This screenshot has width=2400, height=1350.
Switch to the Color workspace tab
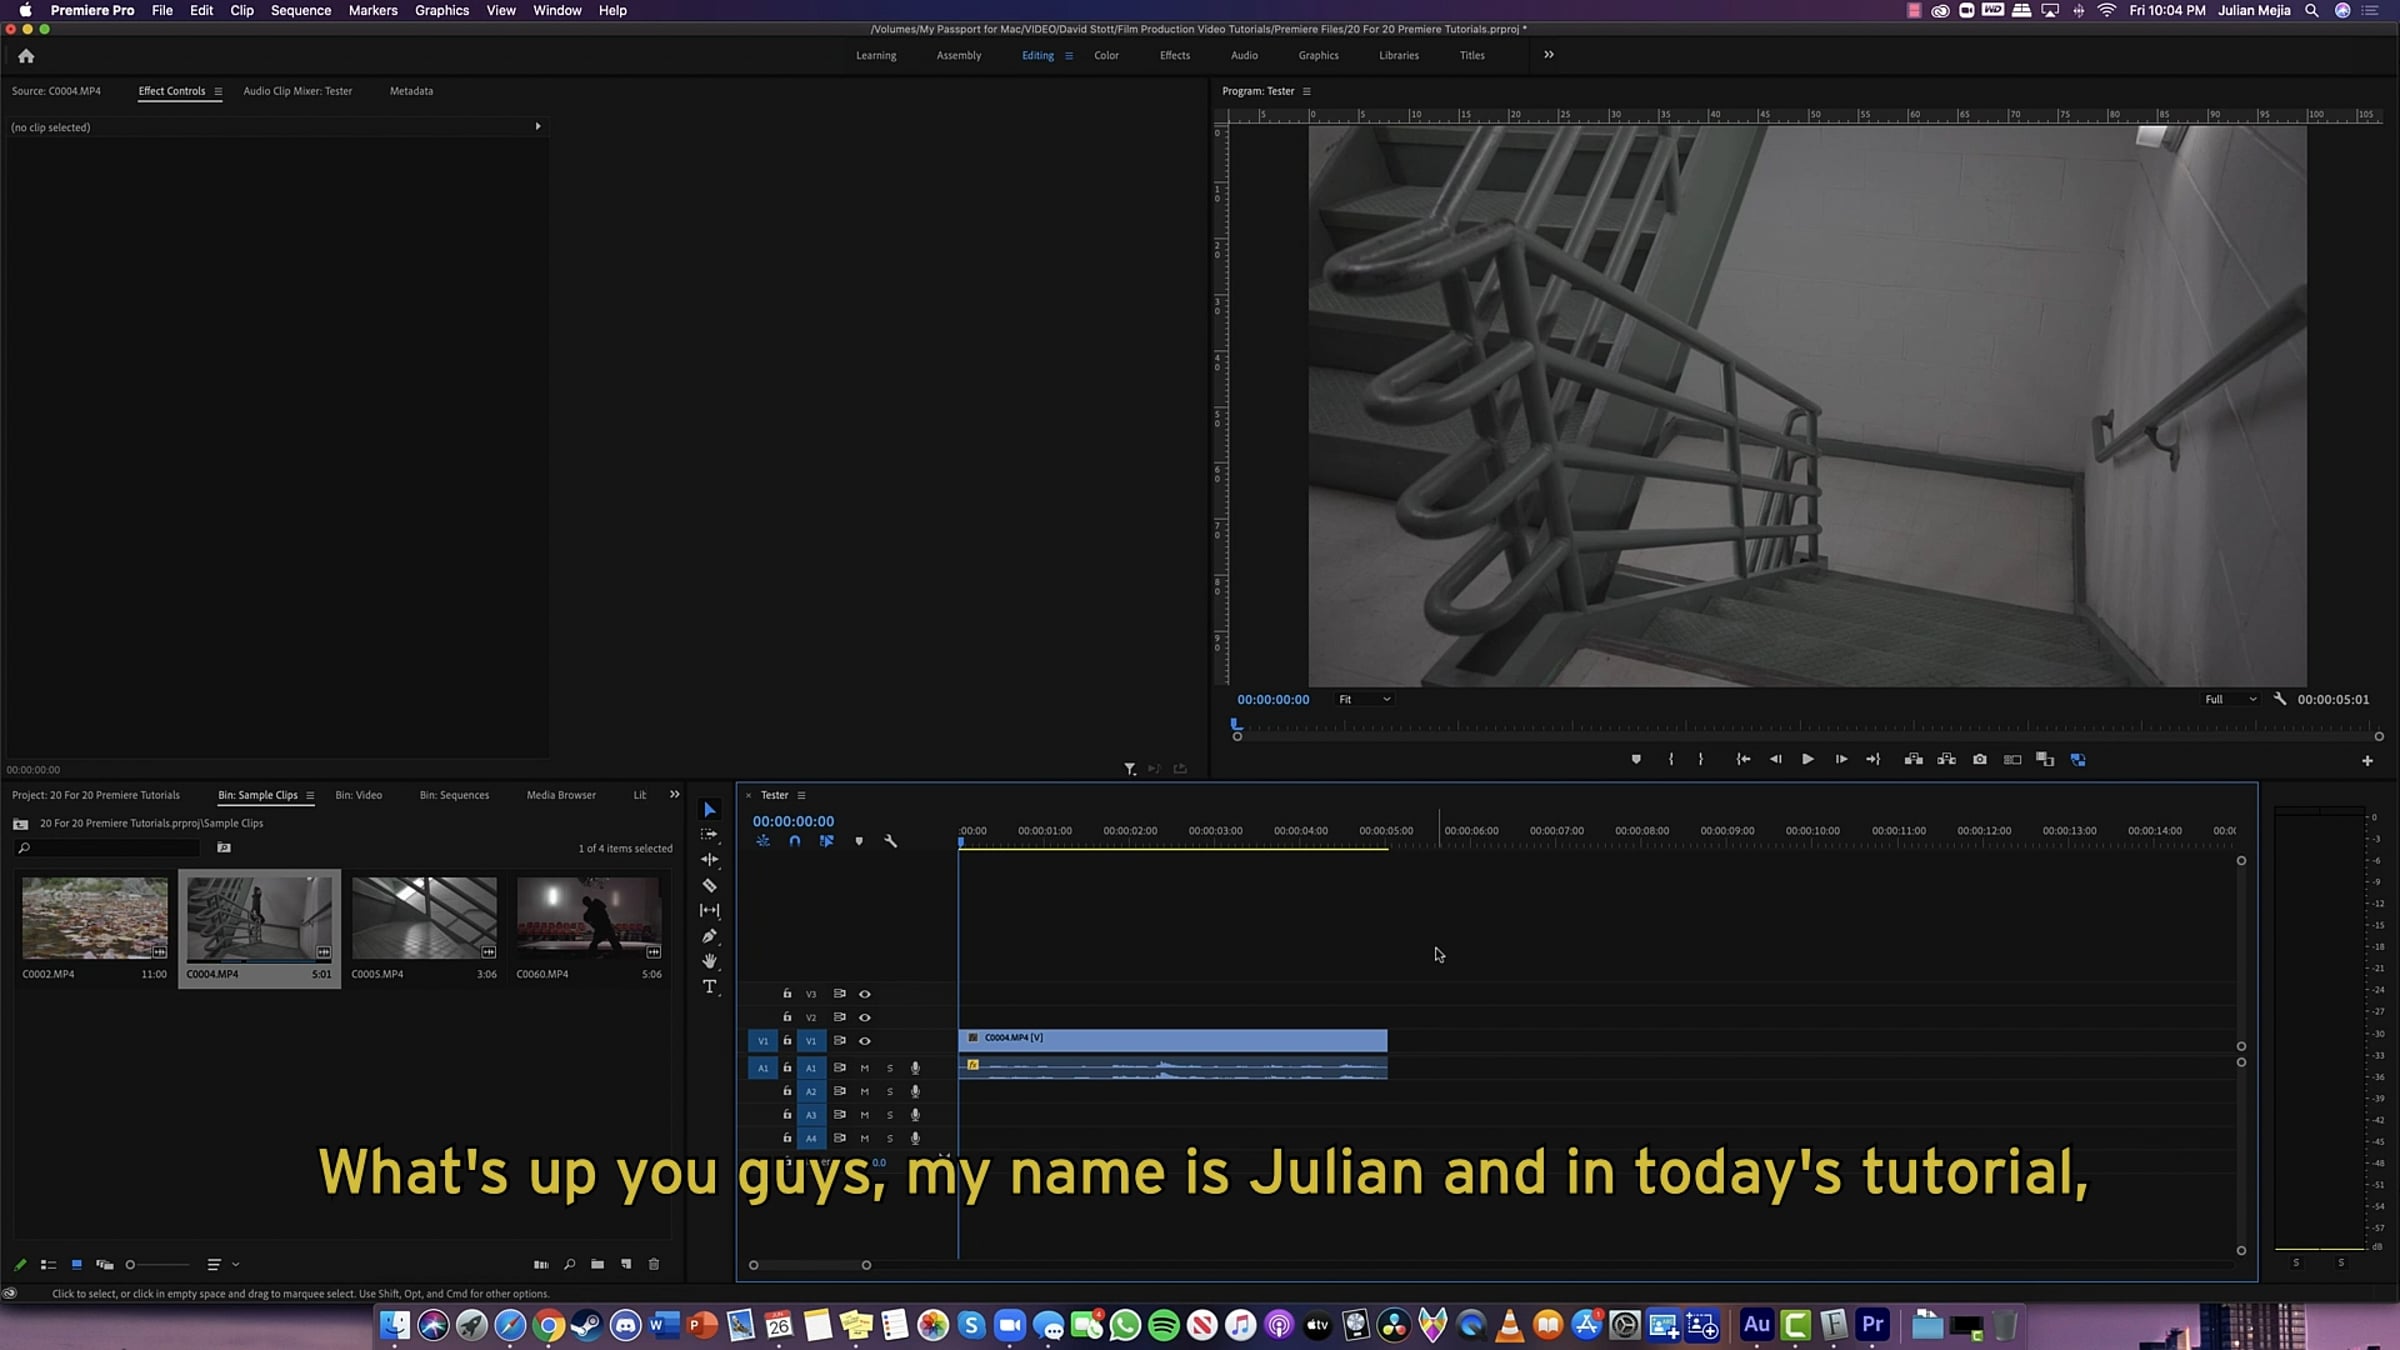(1106, 55)
